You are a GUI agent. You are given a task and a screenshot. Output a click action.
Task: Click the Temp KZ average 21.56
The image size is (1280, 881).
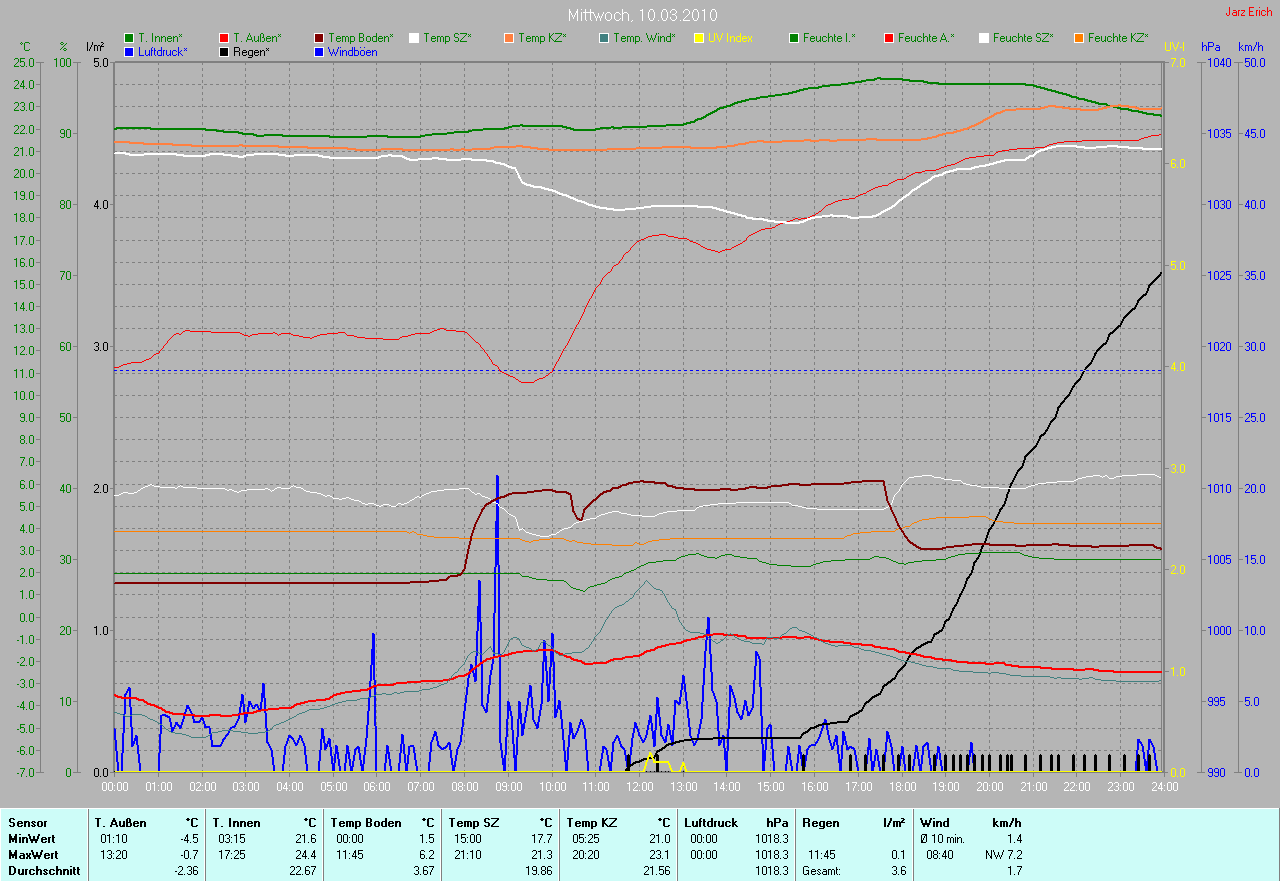(658, 871)
